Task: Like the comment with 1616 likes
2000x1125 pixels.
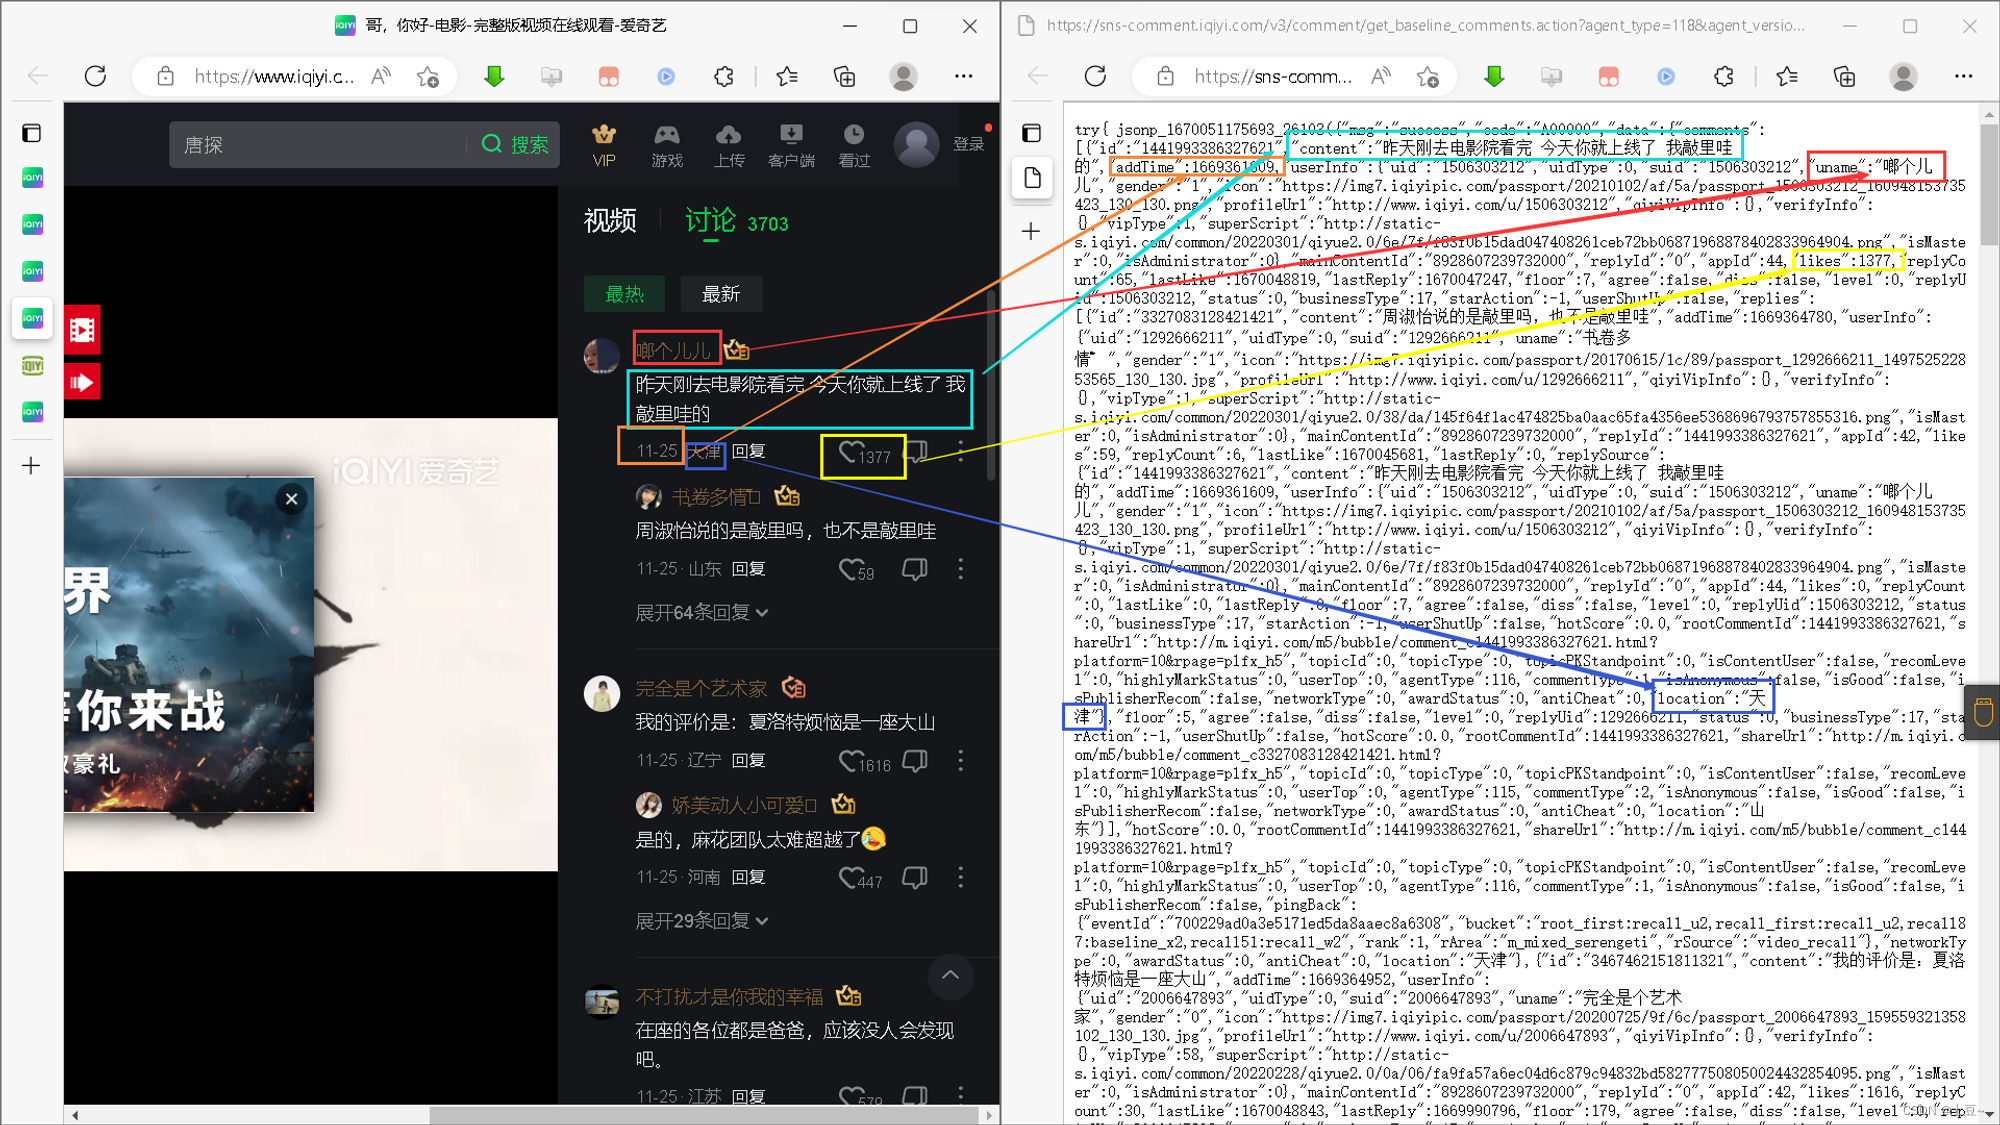Action: click(850, 762)
